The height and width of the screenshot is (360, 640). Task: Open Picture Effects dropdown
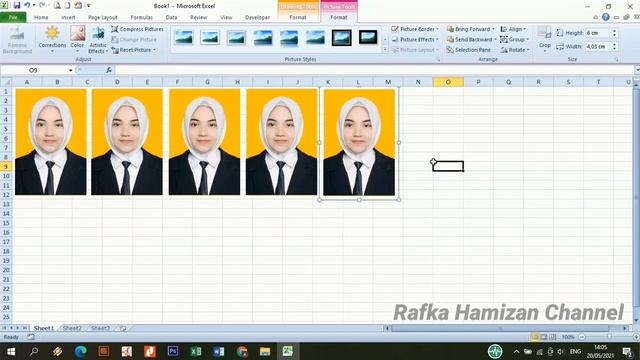tap(415, 39)
